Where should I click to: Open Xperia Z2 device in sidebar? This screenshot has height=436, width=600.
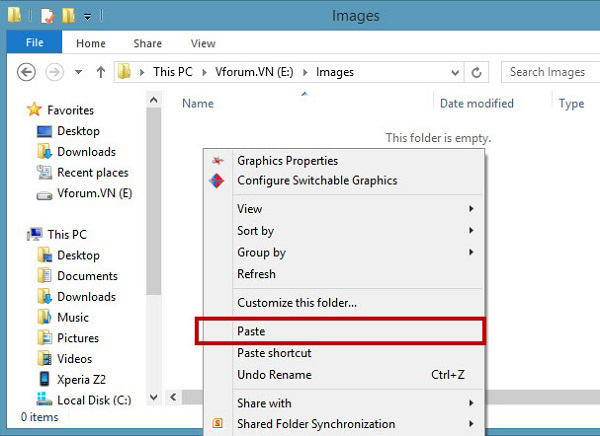80,379
